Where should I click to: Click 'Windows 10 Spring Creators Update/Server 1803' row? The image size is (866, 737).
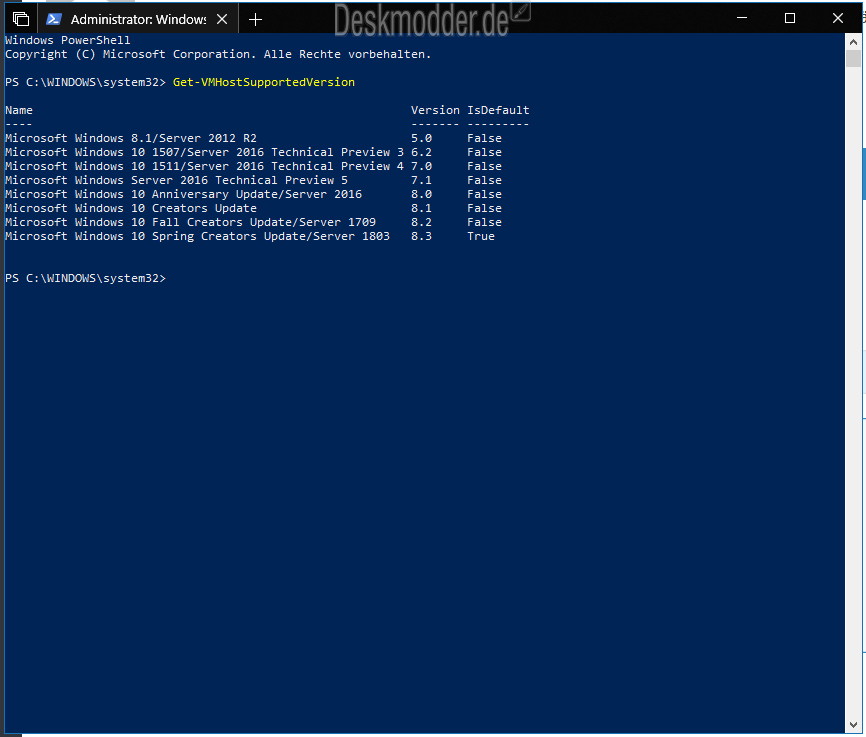coord(250,236)
